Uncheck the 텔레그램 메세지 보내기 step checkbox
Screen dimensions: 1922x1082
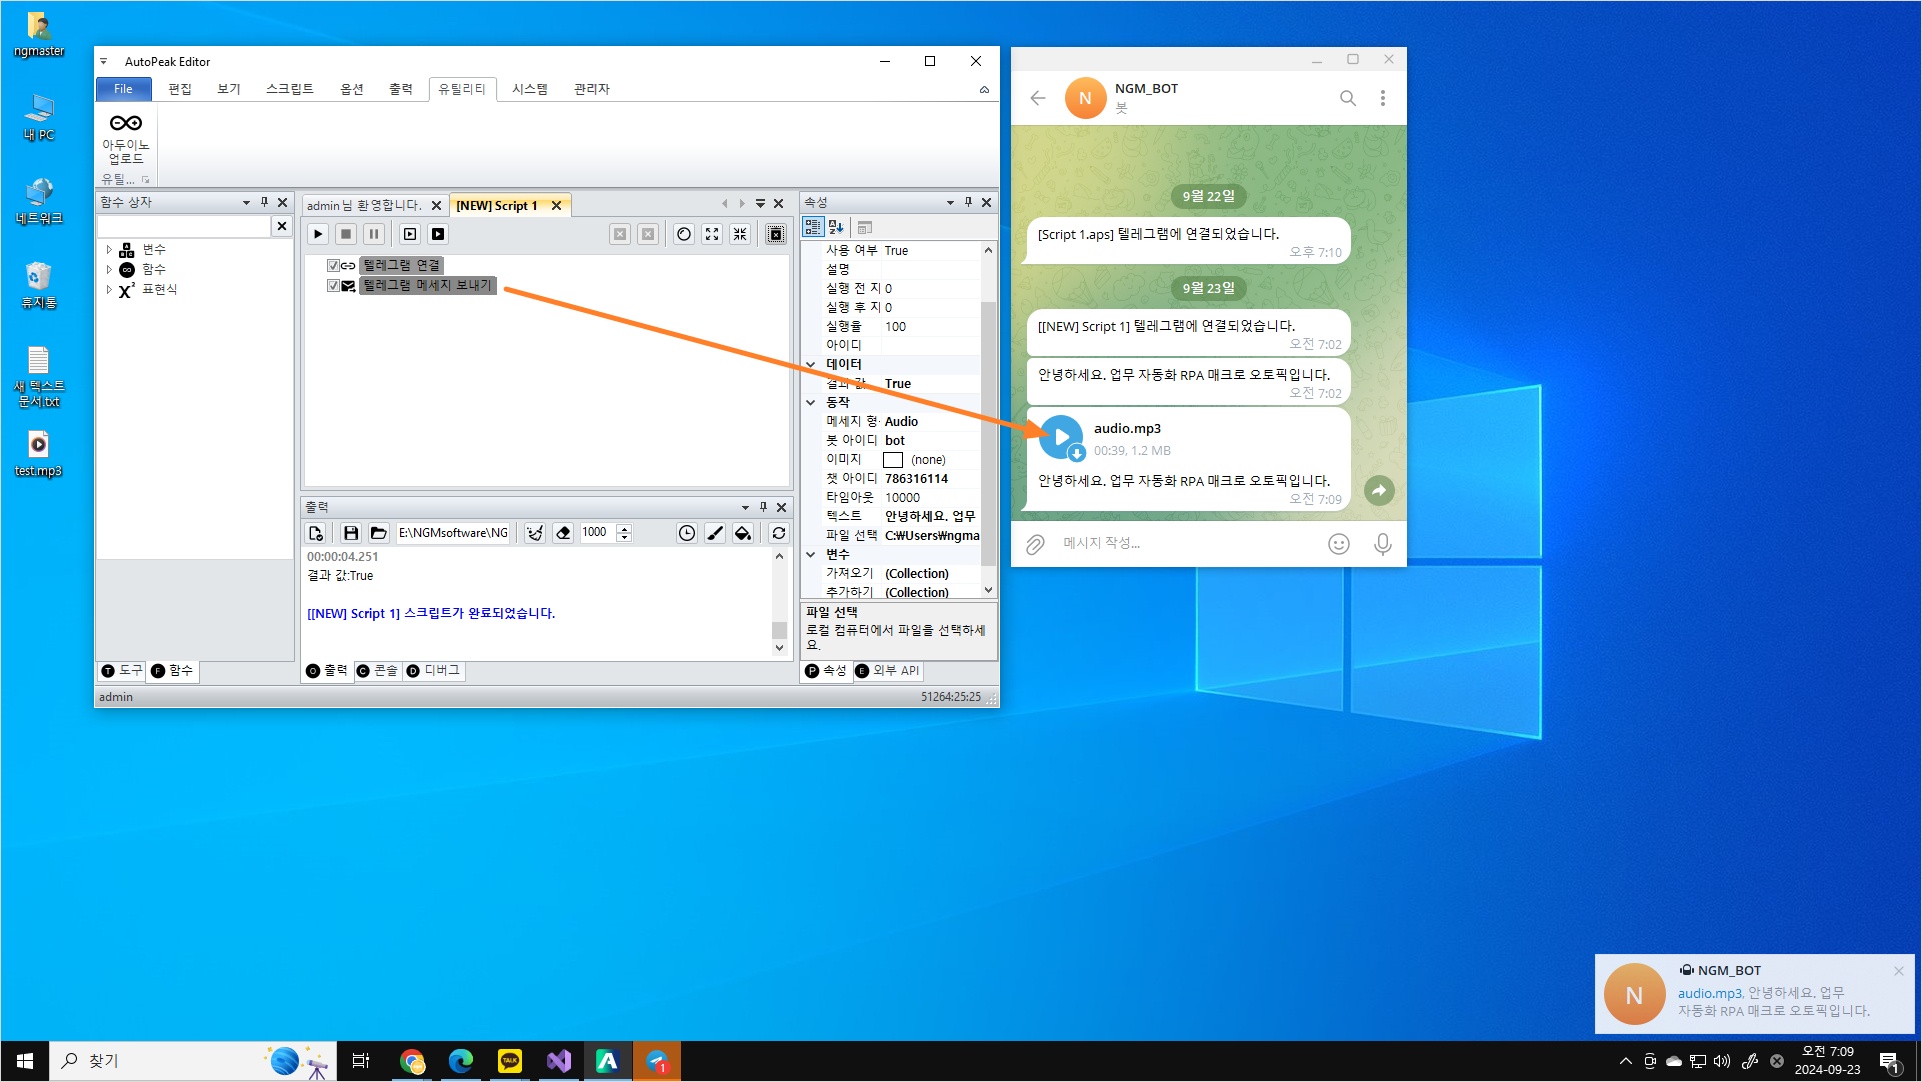click(x=333, y=285)
